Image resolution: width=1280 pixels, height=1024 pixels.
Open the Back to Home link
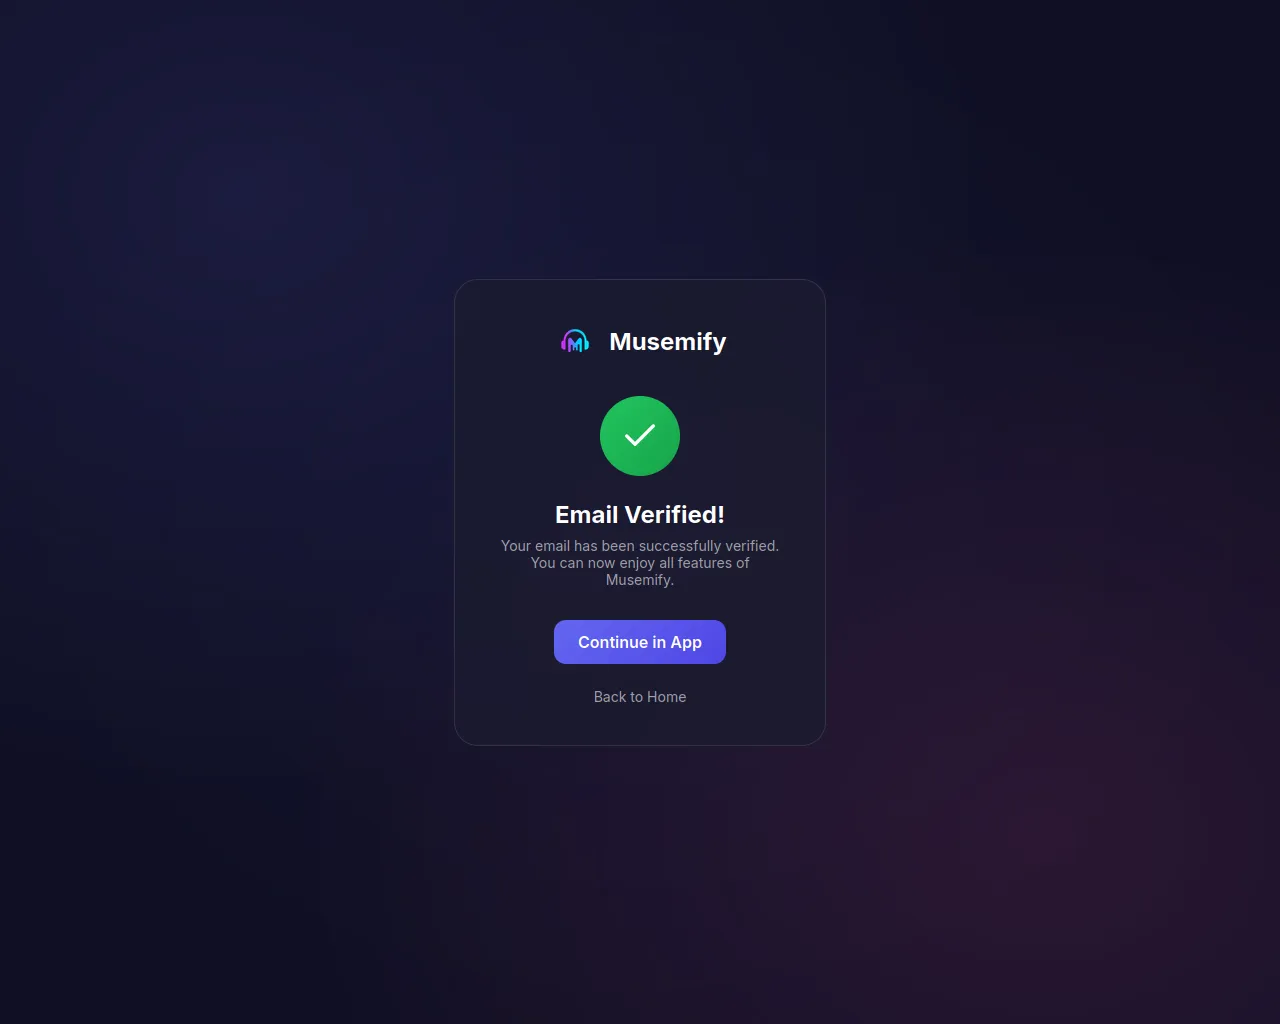click(640, 697)
